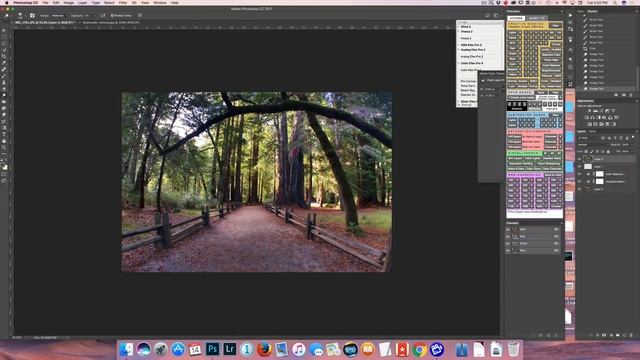Click the Photo Filter button in panel

[551, 60]
